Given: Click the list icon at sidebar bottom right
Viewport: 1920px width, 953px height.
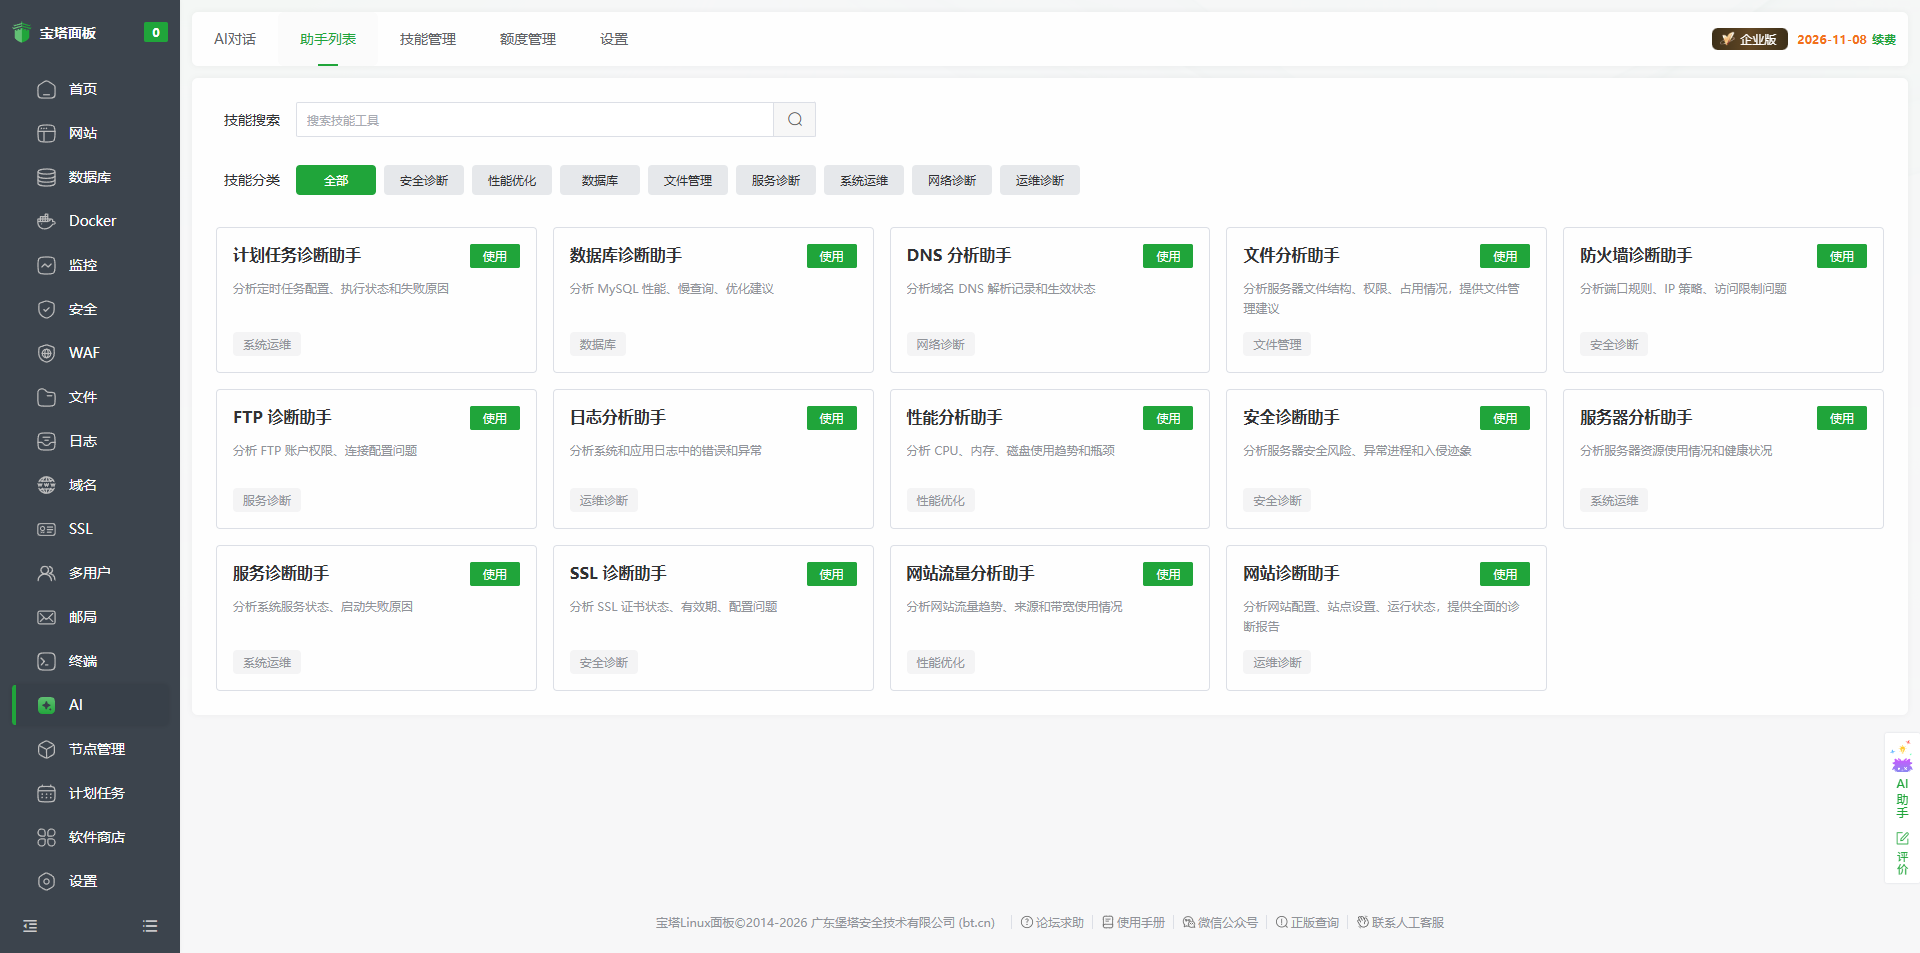Looking at the screenshot, I should pos(150,926).
